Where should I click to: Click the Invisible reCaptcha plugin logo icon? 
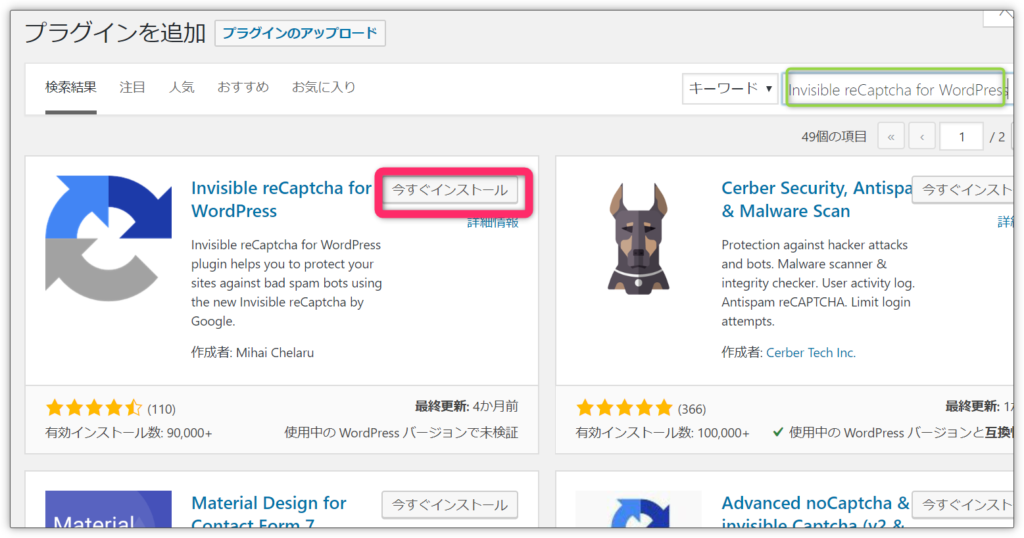pyautogui.click(x=108, y=238)
